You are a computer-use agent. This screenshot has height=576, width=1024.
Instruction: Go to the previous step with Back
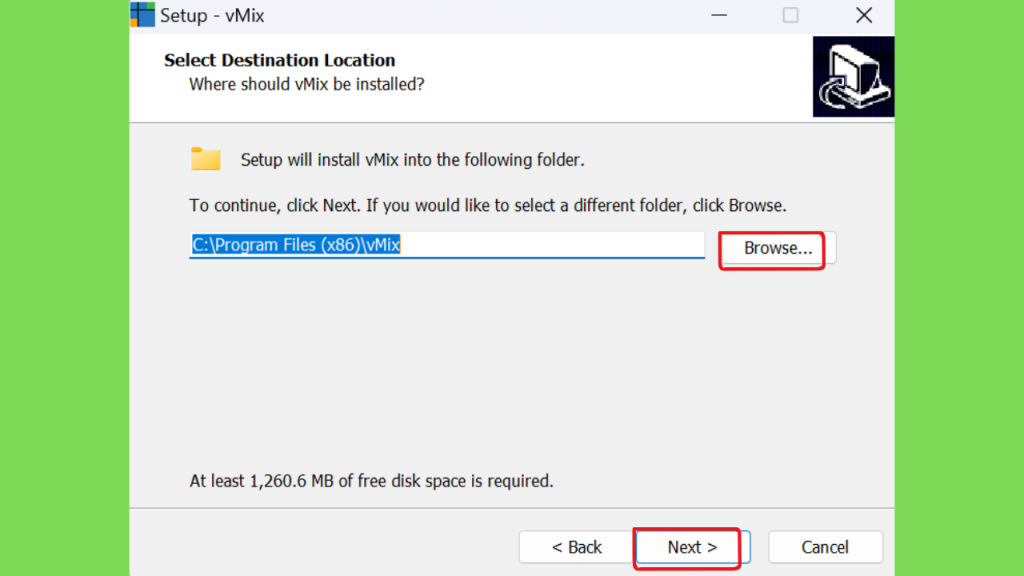click(576, 547)
